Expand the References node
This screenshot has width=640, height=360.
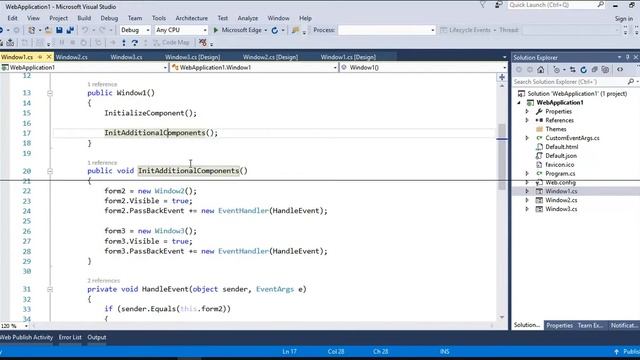[527, 120]
